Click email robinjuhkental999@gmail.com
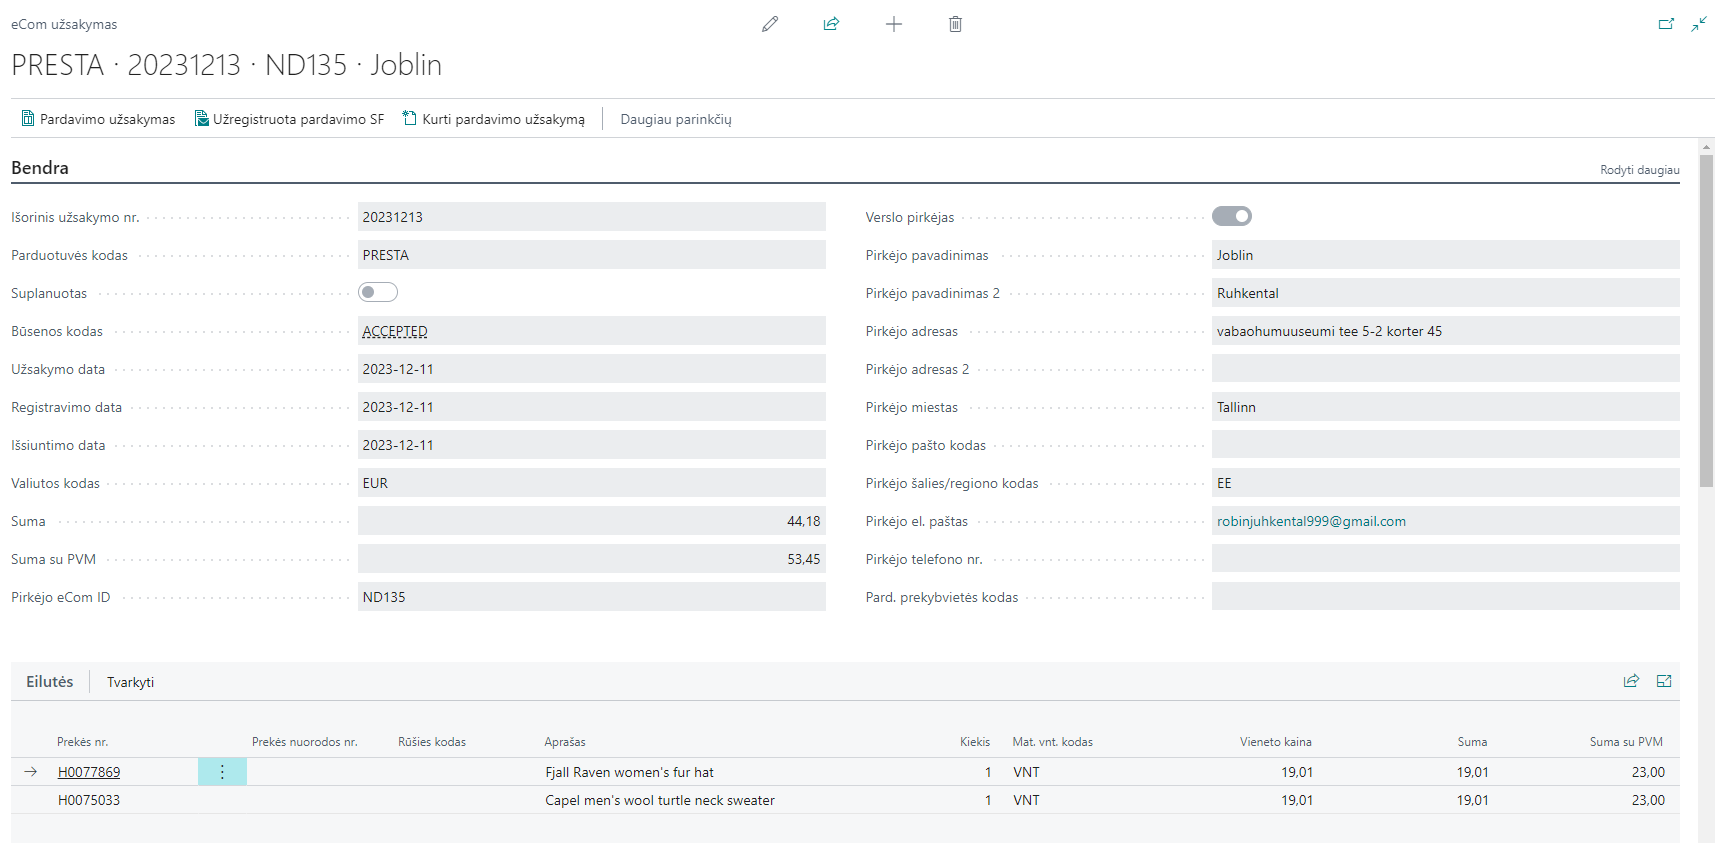This screenshot has width=1726, height=843. (1311, 521)
